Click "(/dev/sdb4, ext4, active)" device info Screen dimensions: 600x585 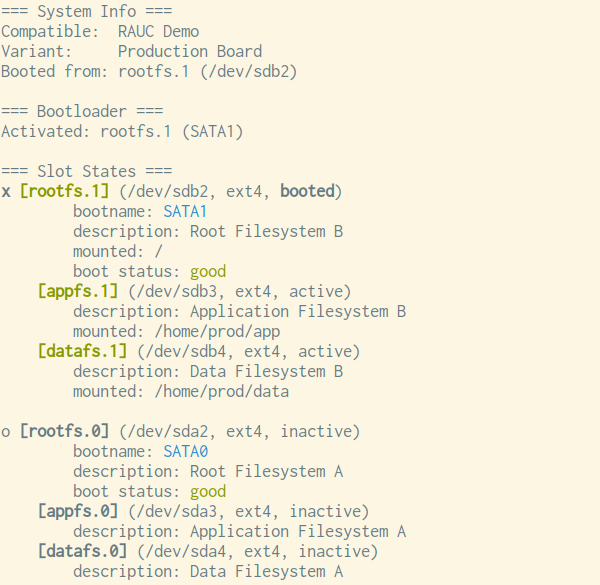[x=249, y=351]
